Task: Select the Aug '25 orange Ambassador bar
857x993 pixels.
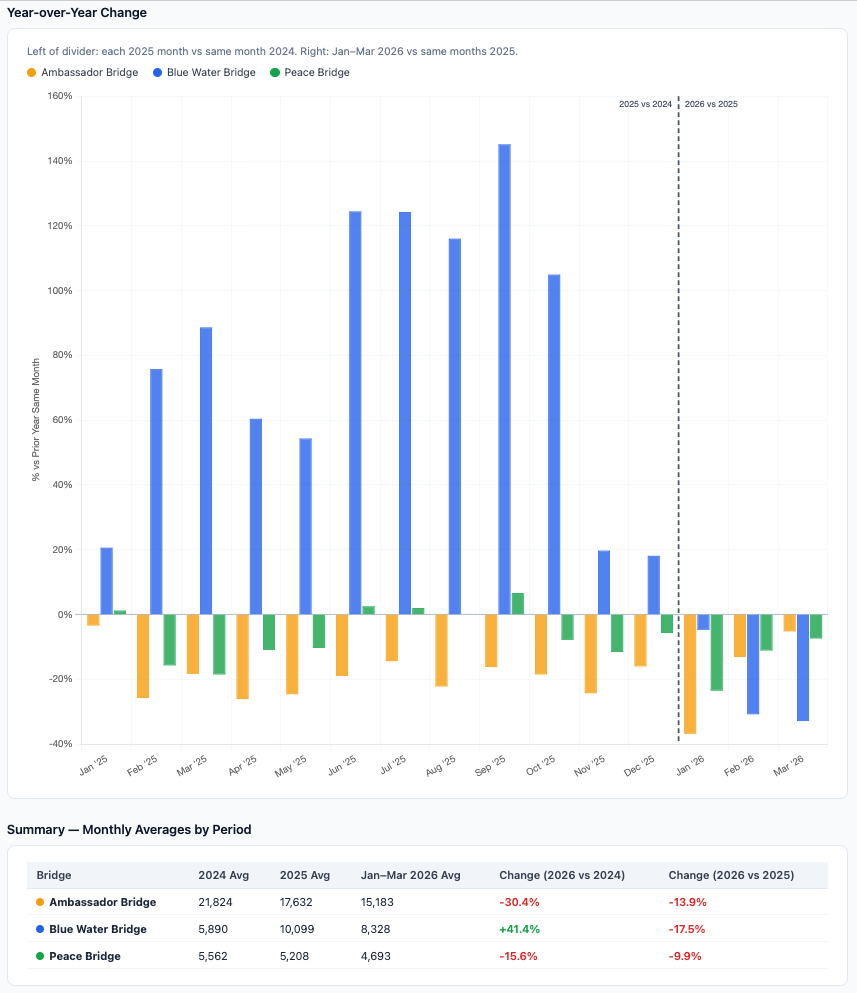Action: click(x=441, y=650)
